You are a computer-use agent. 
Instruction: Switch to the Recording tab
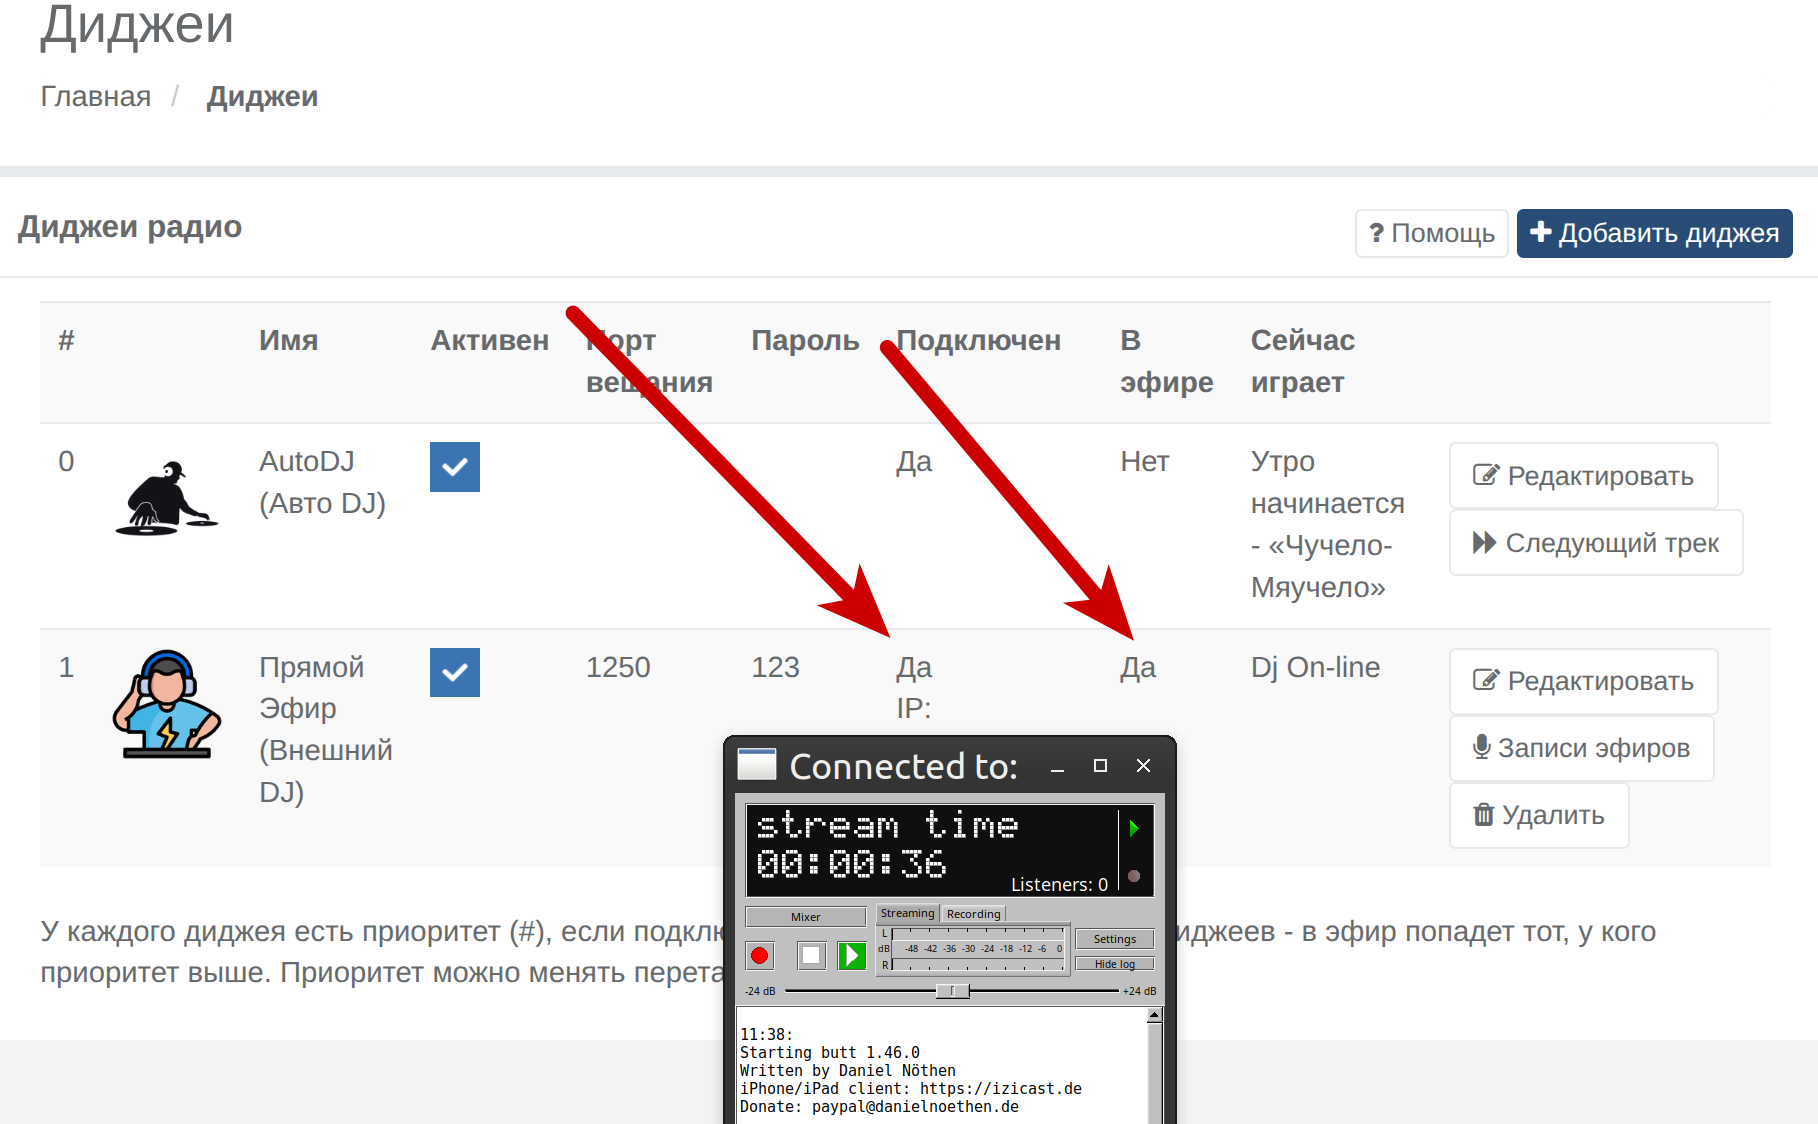point(973,914)
